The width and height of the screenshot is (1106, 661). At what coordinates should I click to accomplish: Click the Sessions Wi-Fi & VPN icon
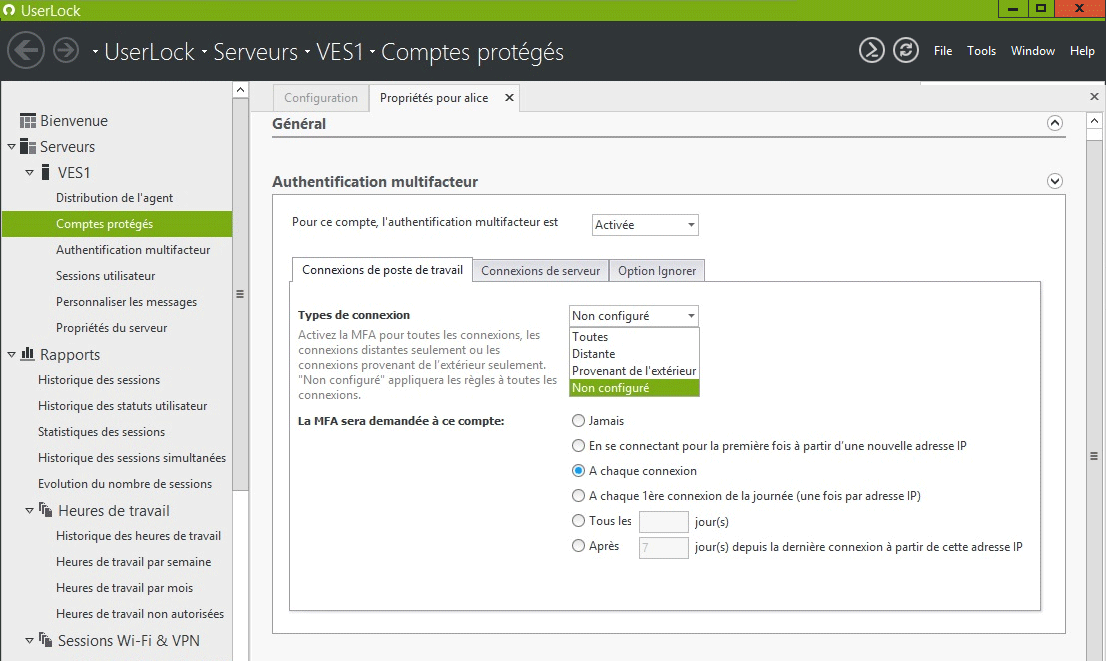(x=46, y=640)
